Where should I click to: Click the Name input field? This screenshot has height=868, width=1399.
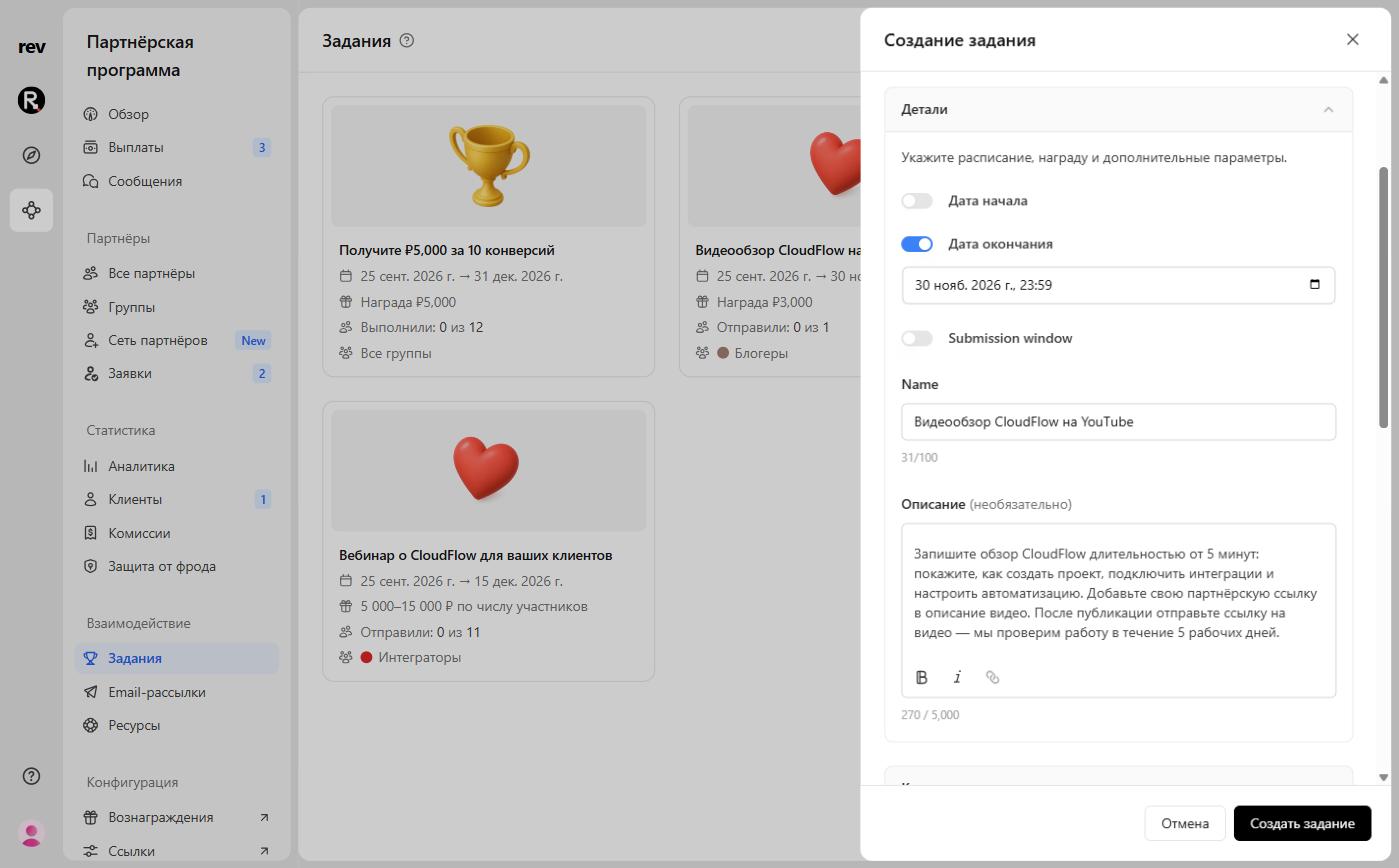pos(1118,422)
